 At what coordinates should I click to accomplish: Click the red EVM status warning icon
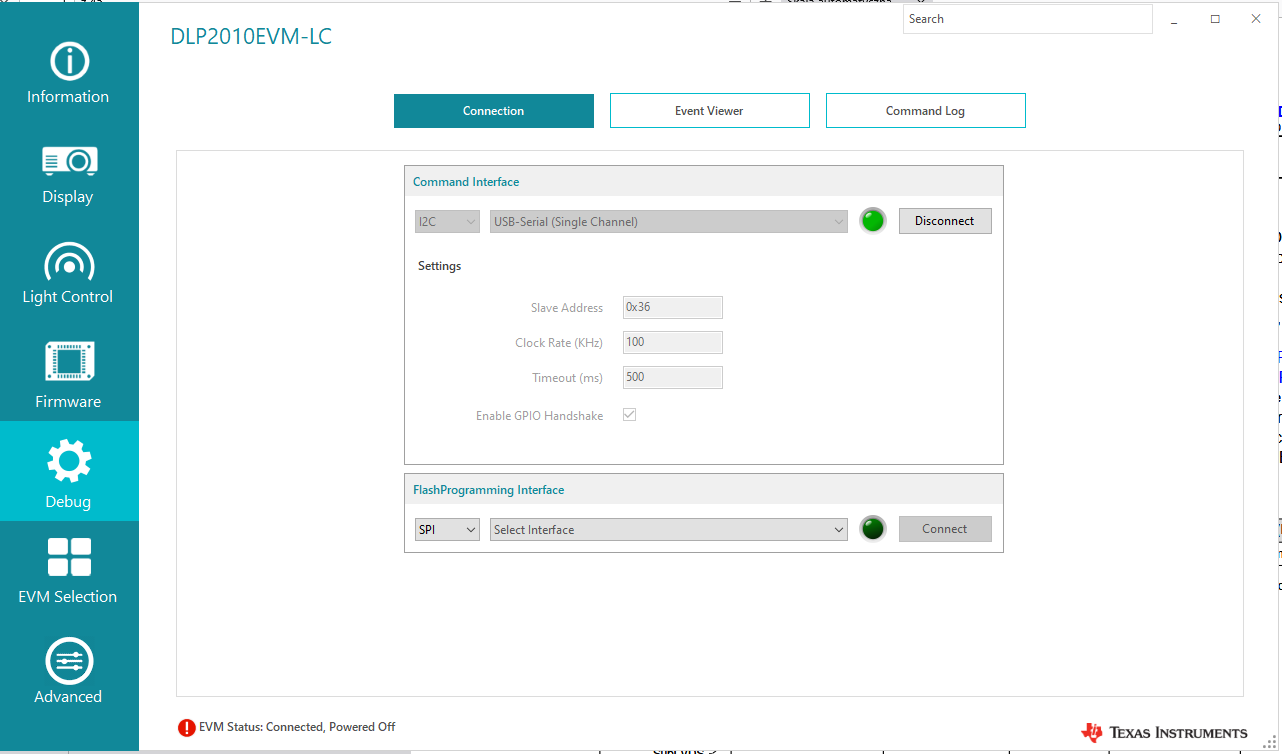coord(187,728)
